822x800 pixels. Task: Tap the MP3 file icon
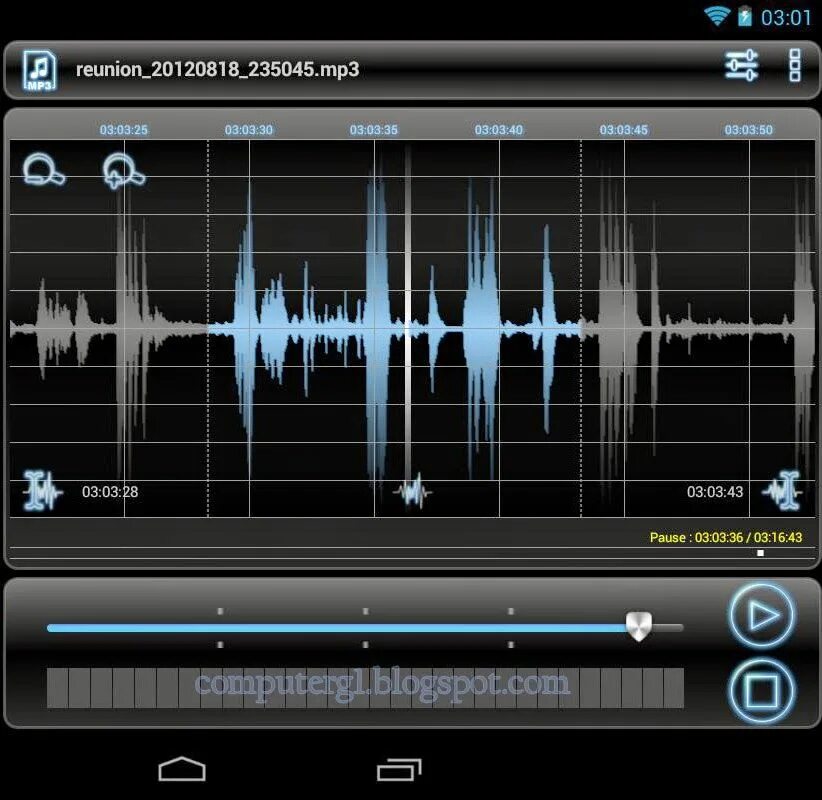point(39,70)
